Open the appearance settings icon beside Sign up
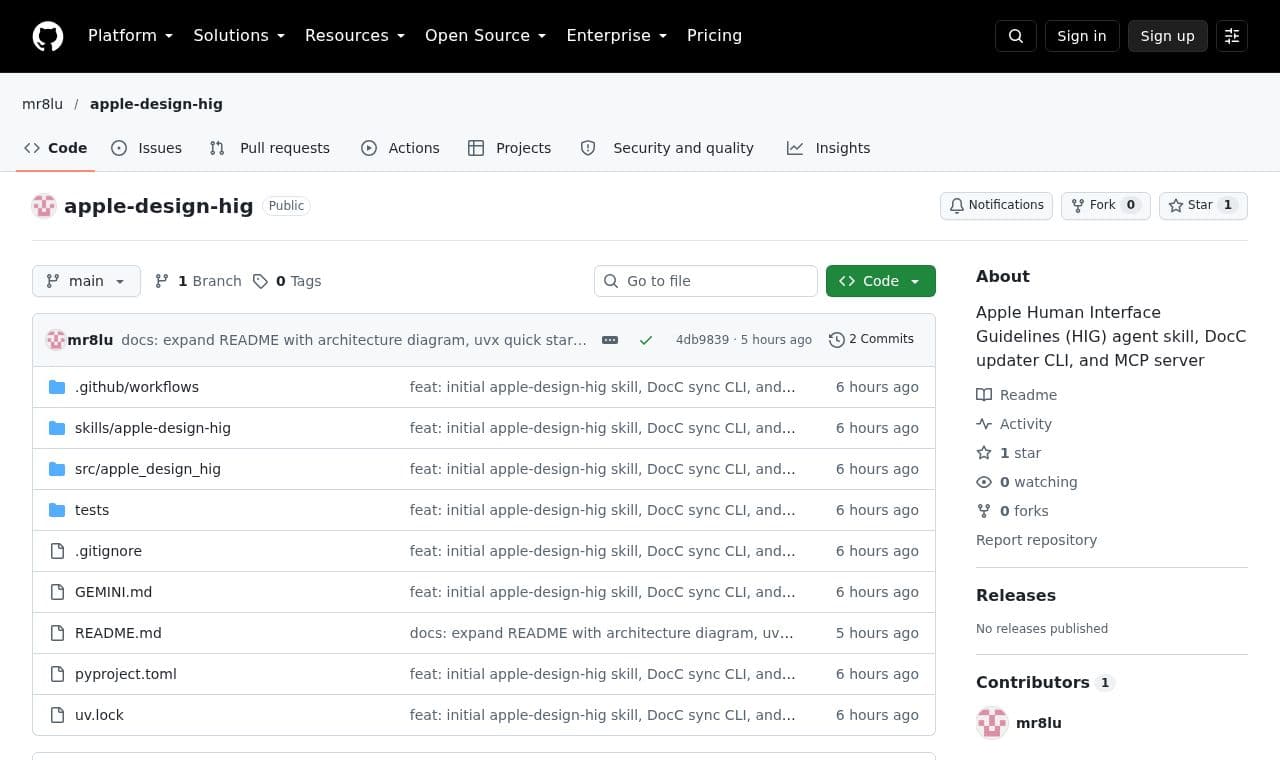The image size is (1280, 760). click(x=1232, y=36)
